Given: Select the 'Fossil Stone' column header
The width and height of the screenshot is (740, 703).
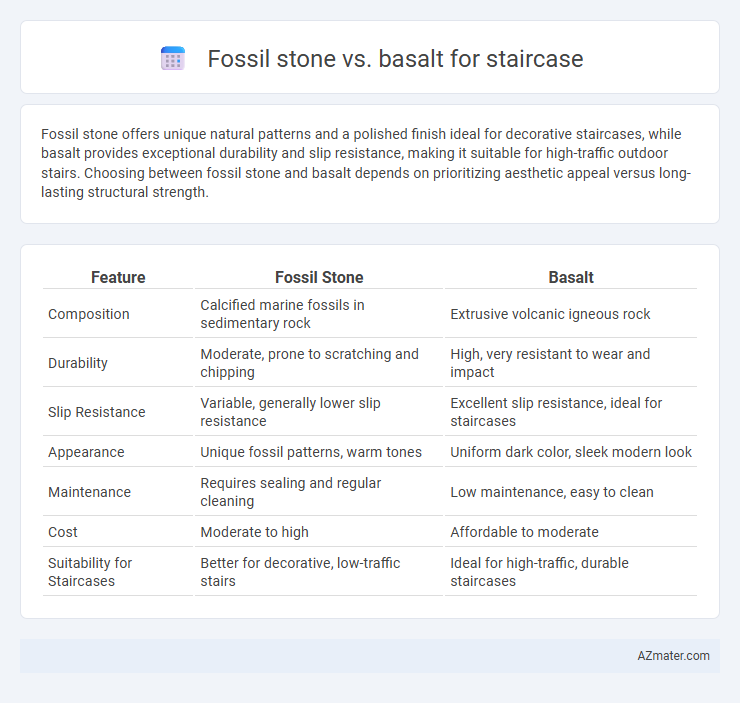Looking at the screenshot, I should click(x=319, y=277).
